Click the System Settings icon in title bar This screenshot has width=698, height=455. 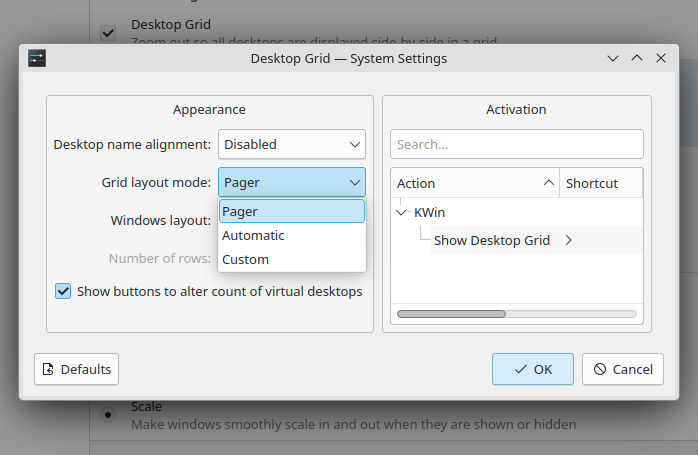tap(37, 59)
